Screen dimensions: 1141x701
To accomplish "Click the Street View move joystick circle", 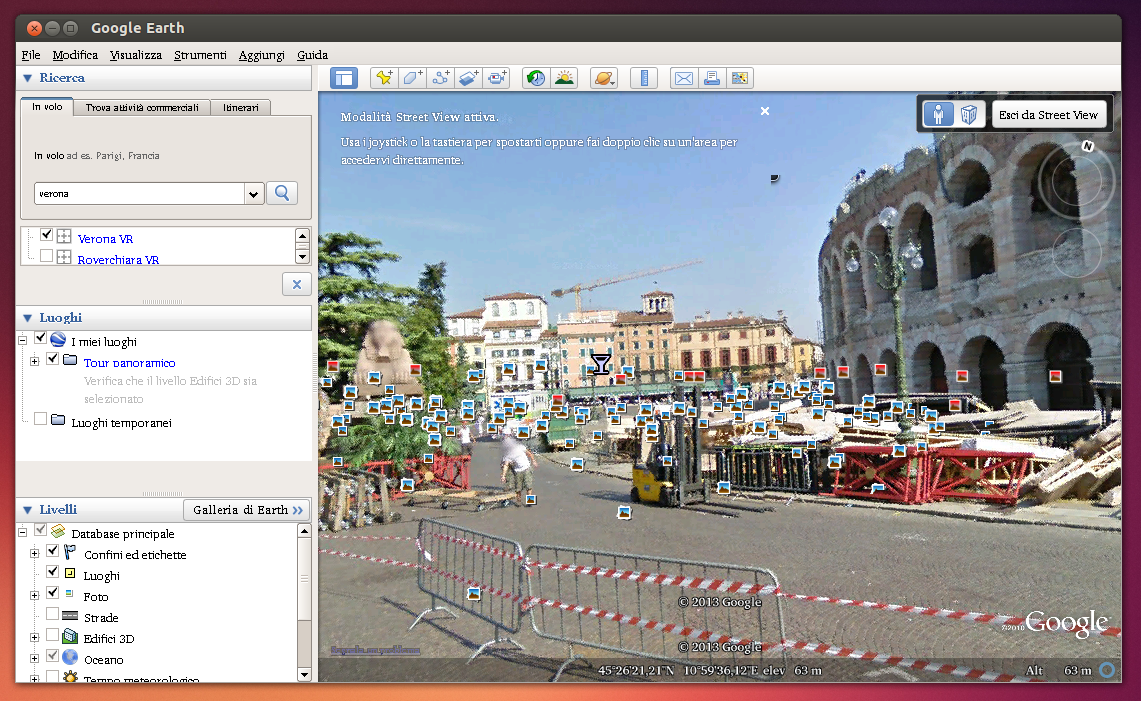I will [x=1077, y=252].
